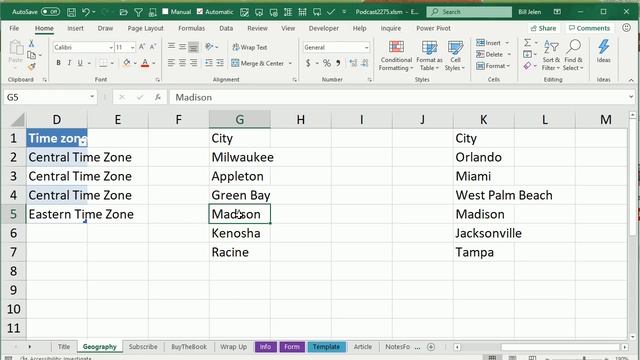Open the Conditional Formatting dropdown

tap(396, 56)
